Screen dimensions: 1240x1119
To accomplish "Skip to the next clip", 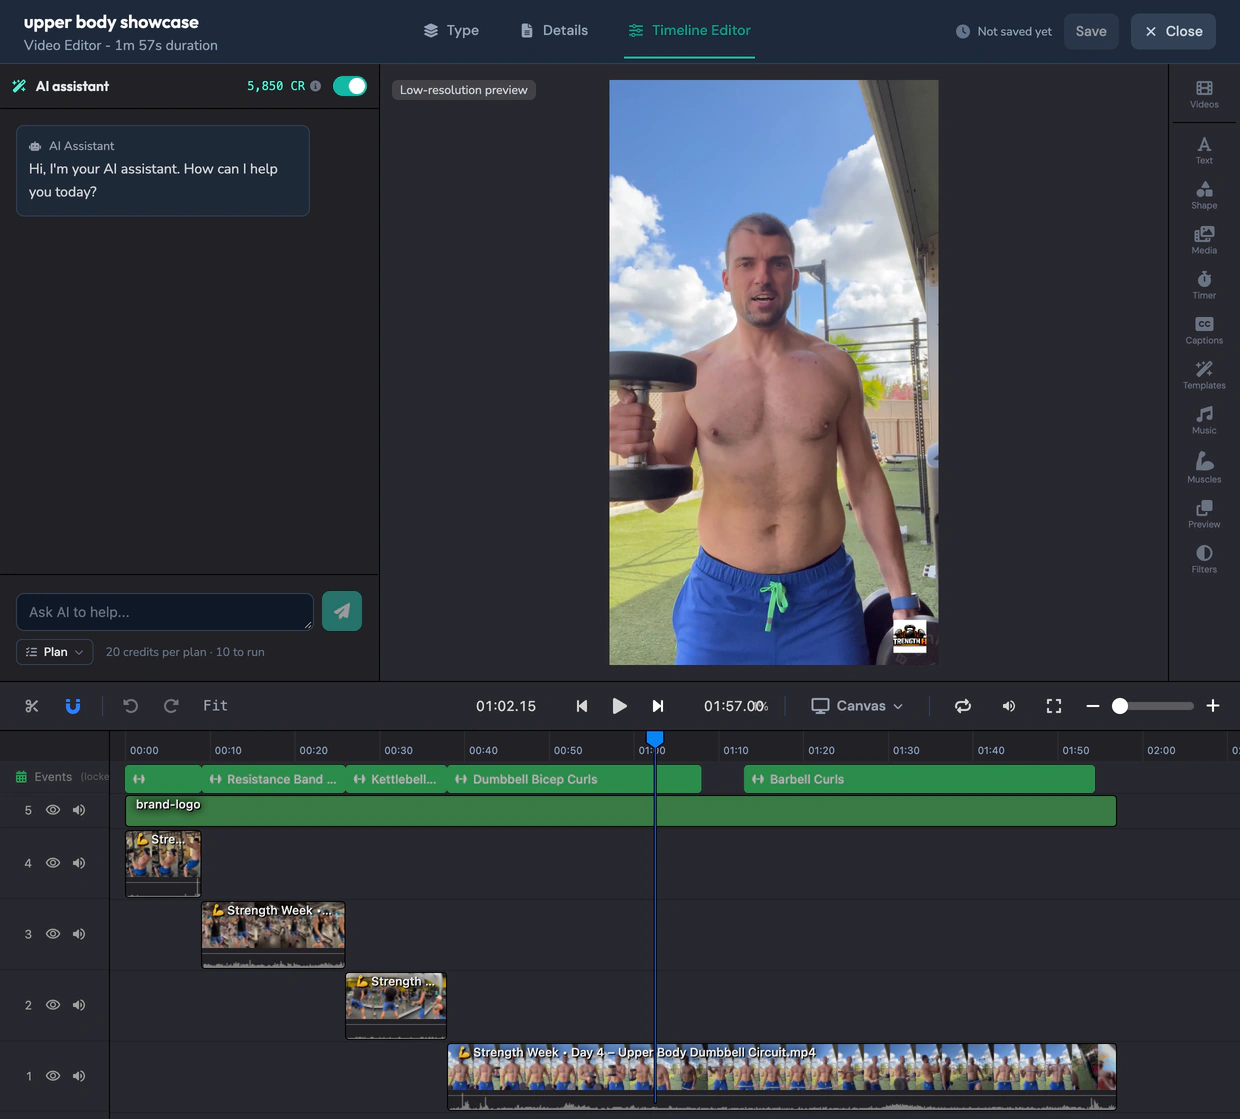I will click(658, 706).
